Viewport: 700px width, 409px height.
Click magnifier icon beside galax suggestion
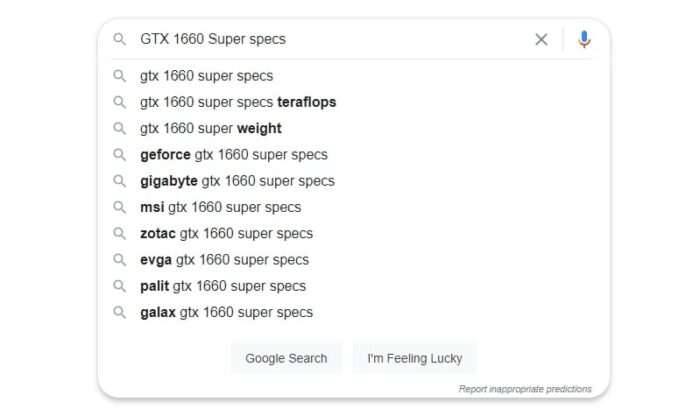(119, 313)
